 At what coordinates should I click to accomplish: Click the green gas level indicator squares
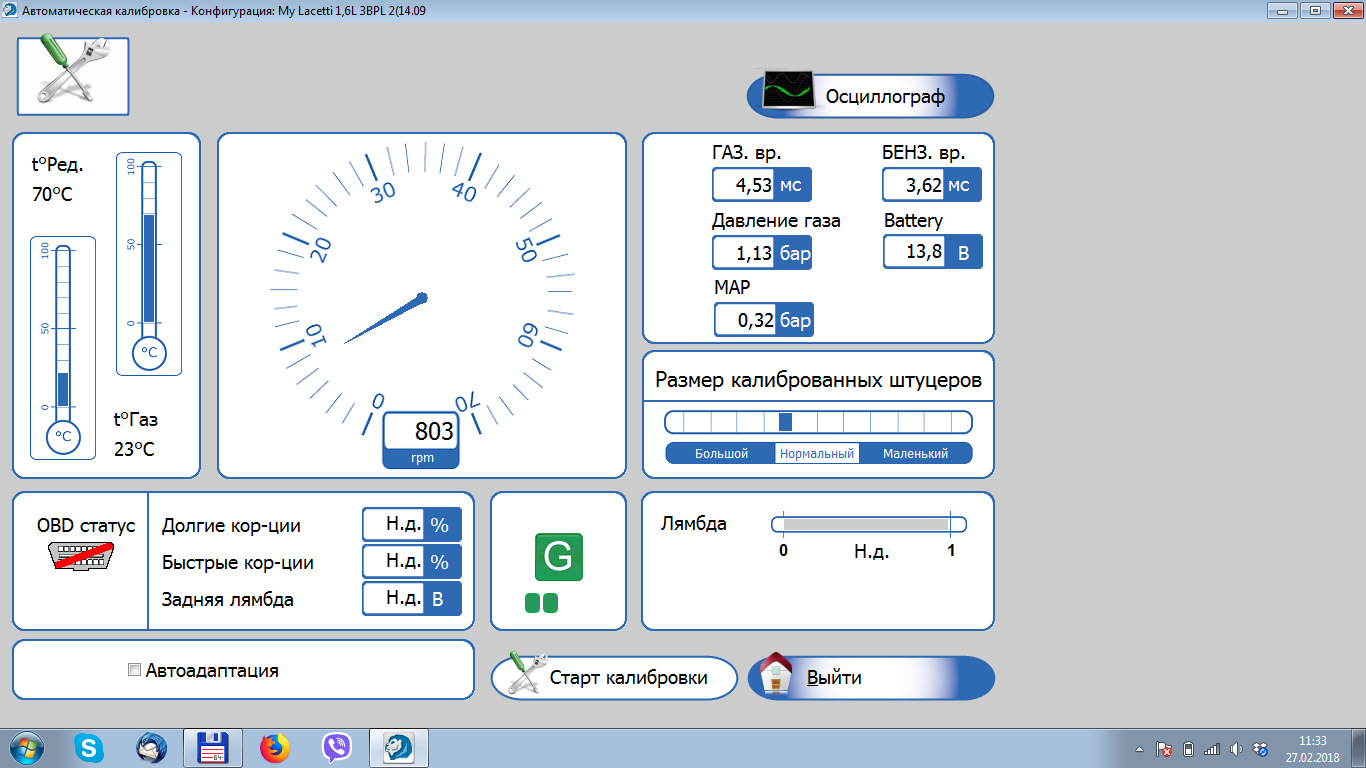pos(542,603)
